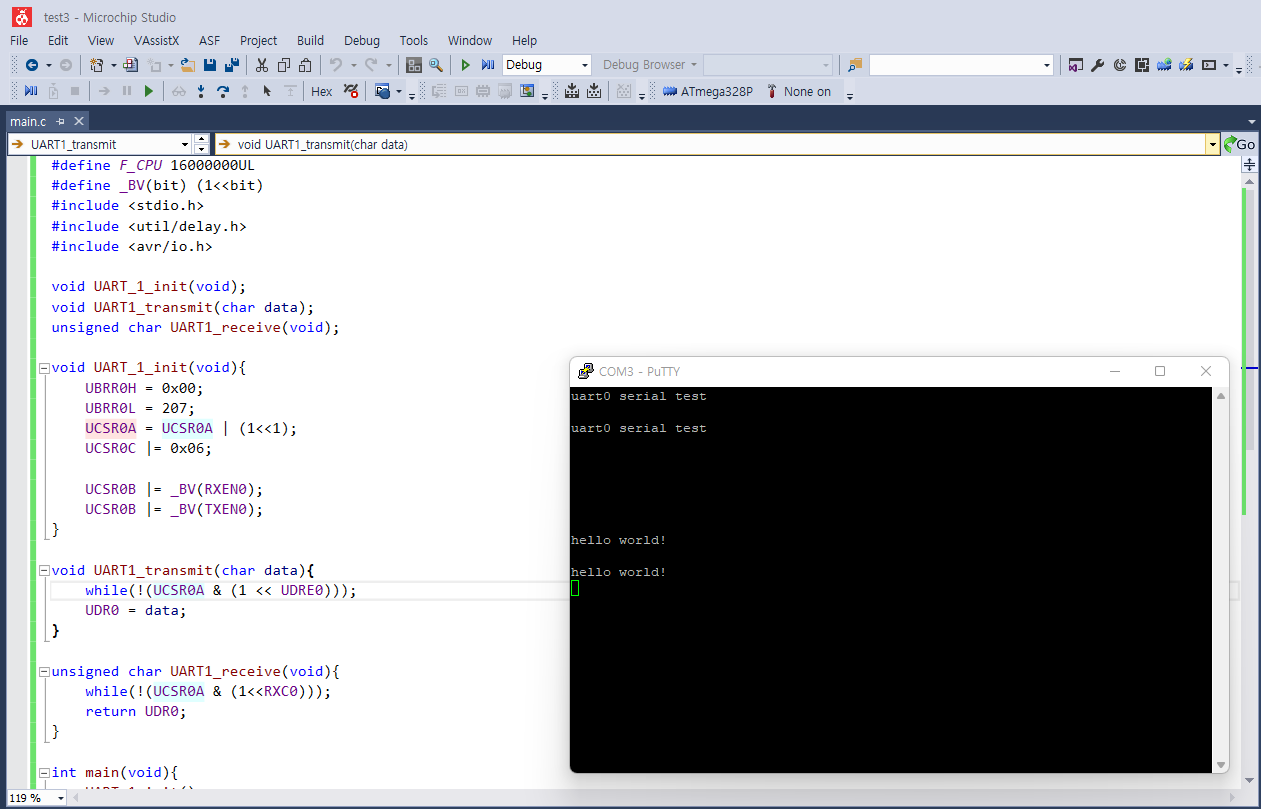Viewport: 1261px width, 809px height.
Task: Open the Tools menu
Action: pyautogui.click(x=413, y=40)
